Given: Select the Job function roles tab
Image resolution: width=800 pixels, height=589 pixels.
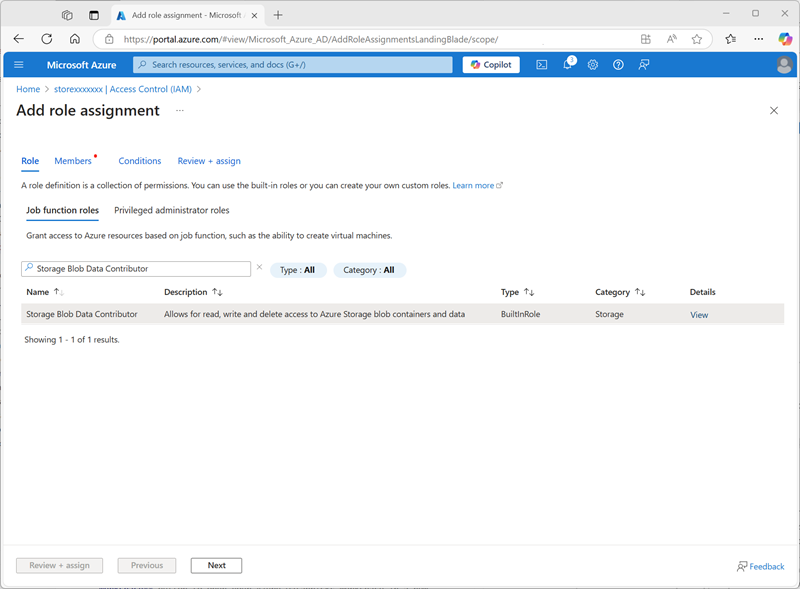Looking at the screenshot, I should 62,210.
